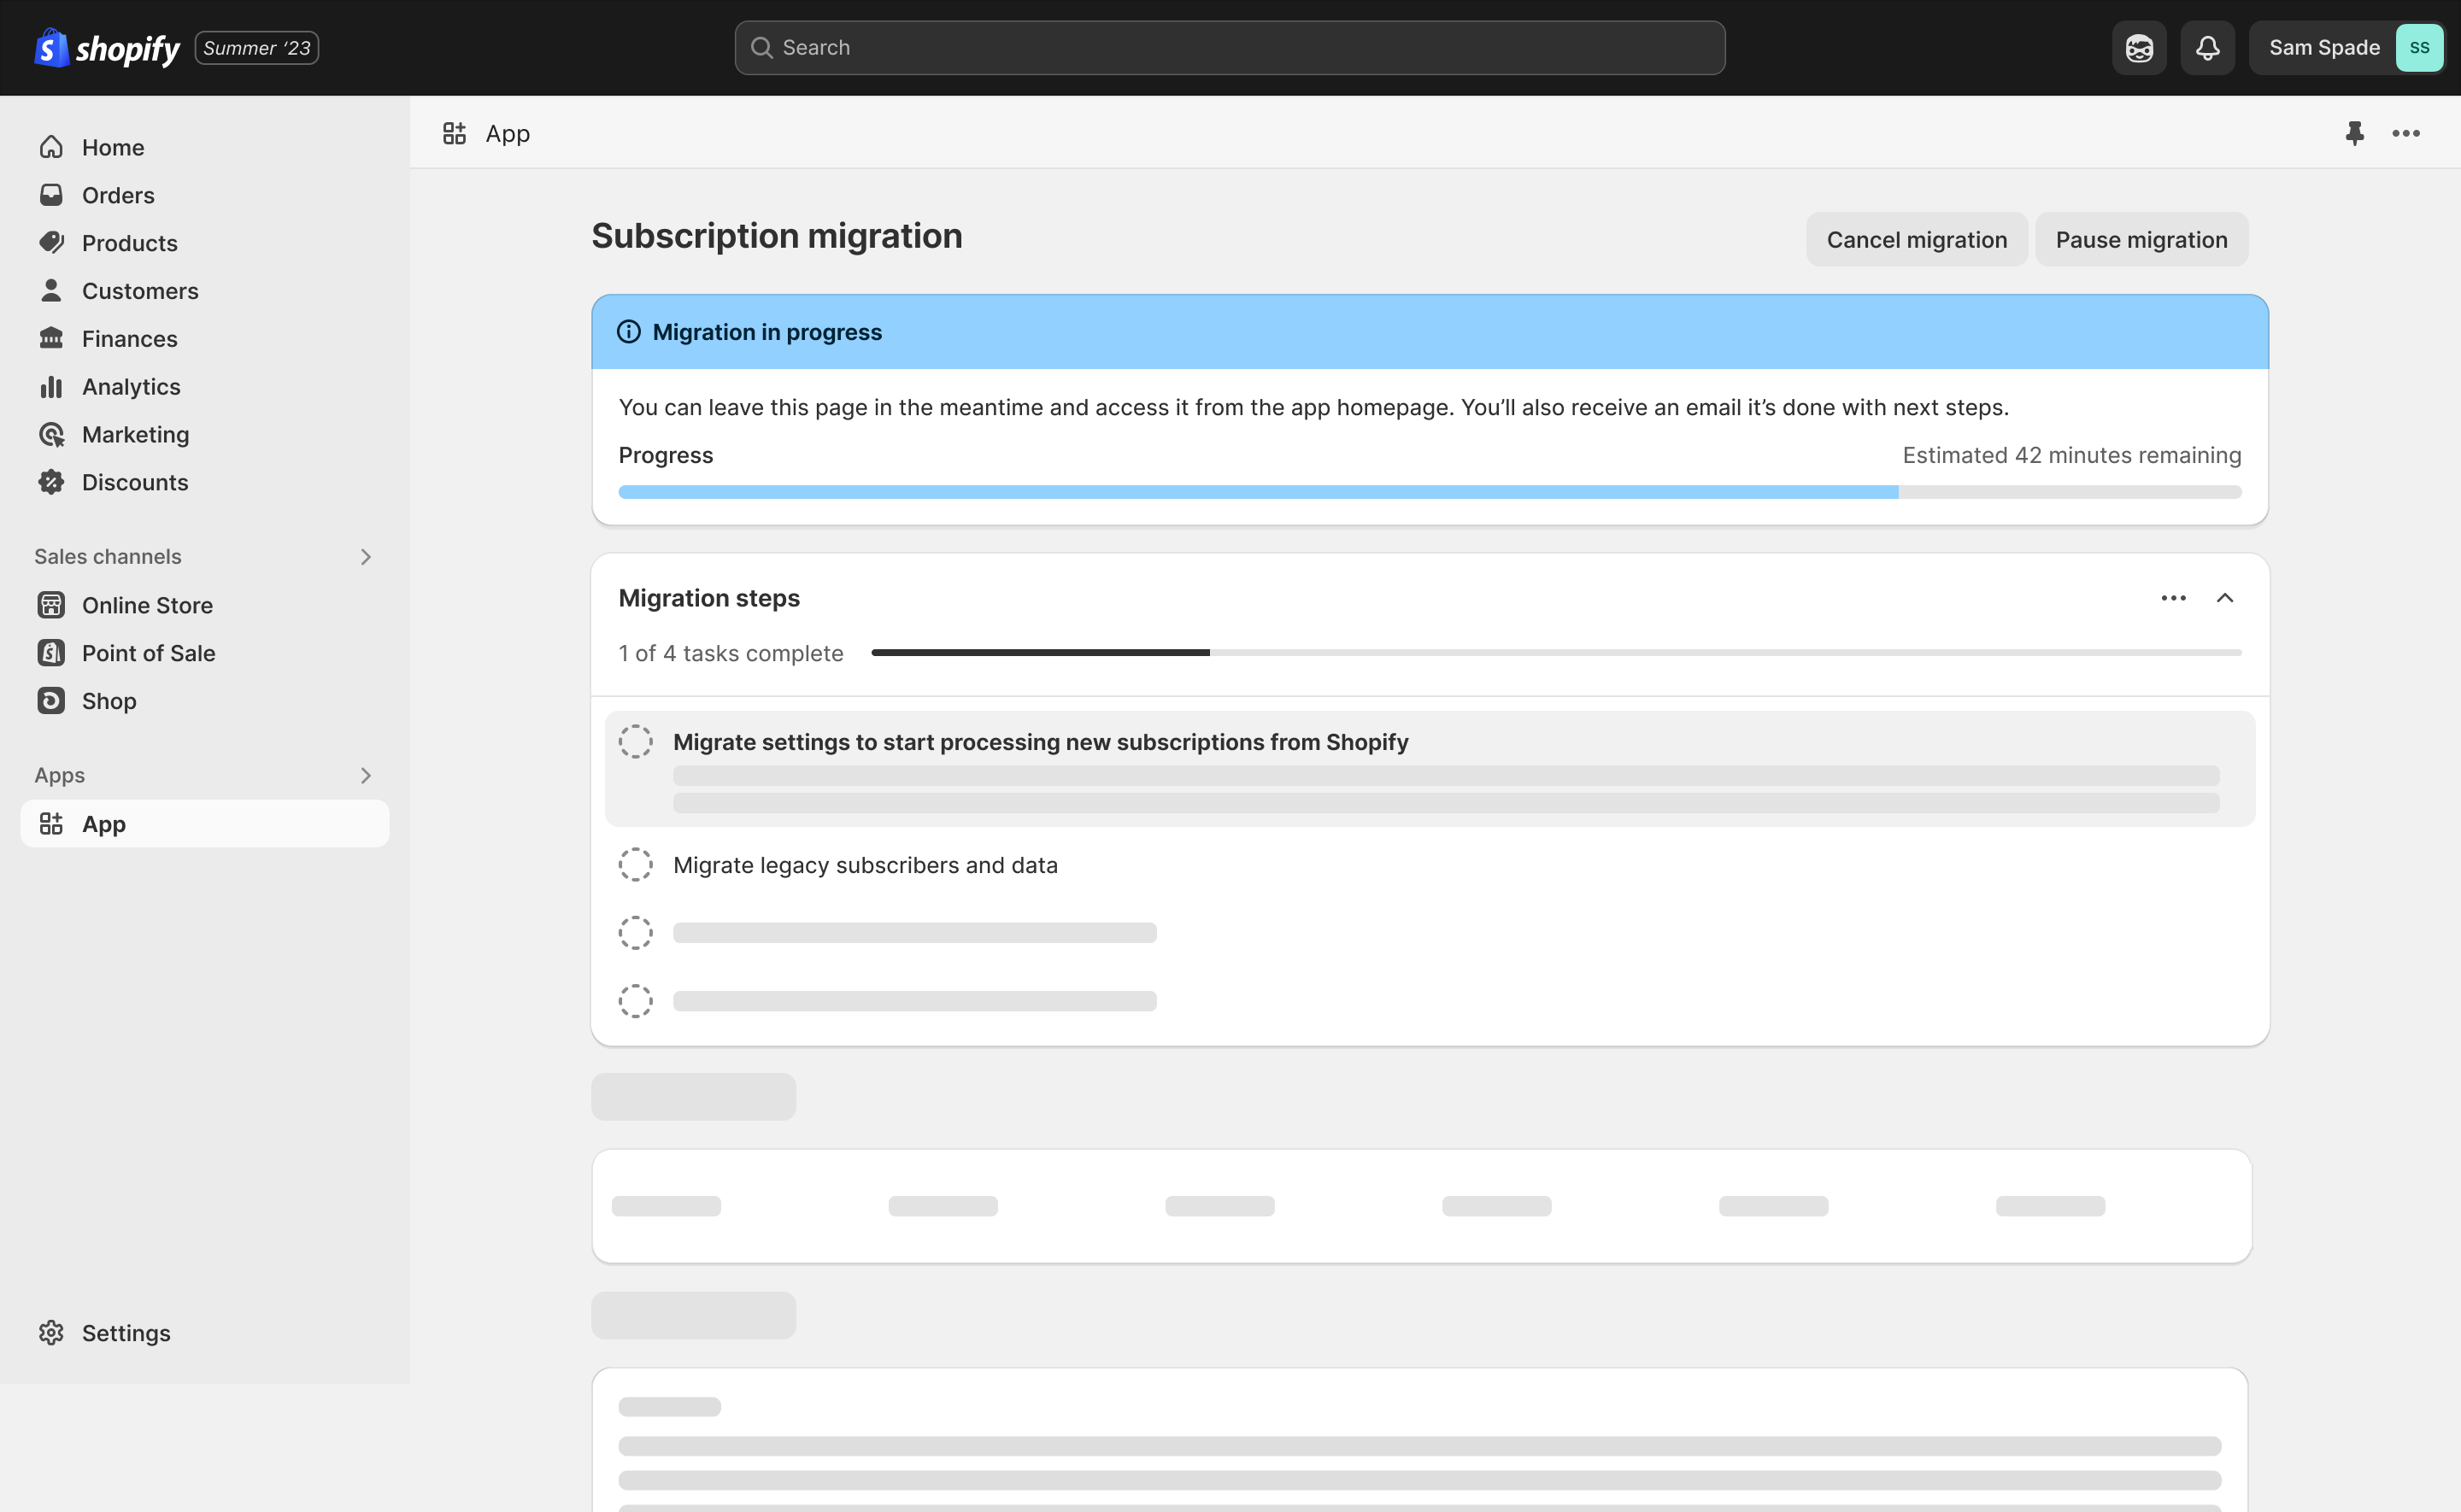Click the Settings gear icon

51,1333
